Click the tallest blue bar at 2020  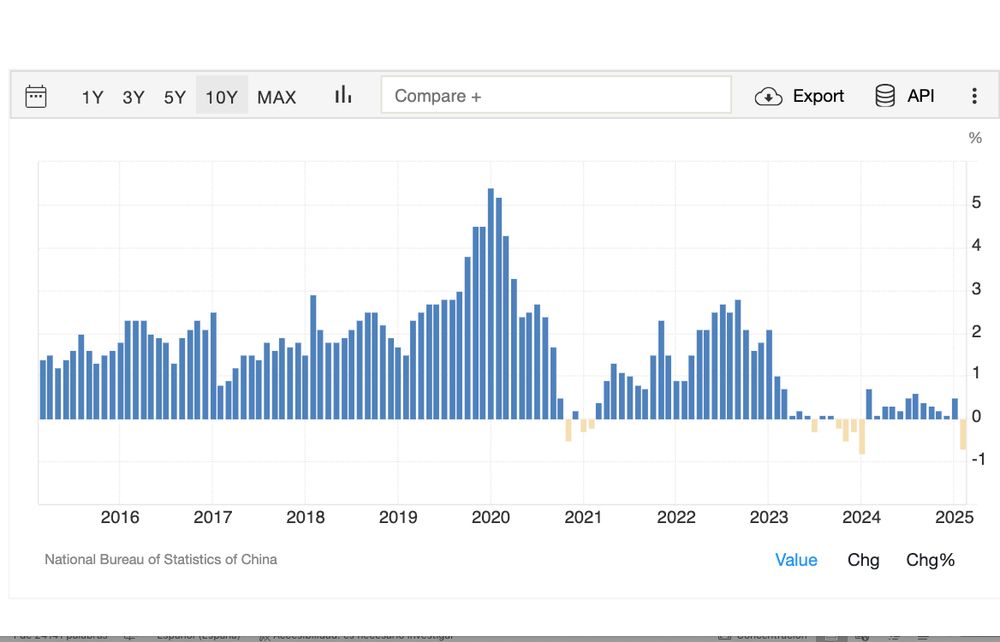click(490, 303)
